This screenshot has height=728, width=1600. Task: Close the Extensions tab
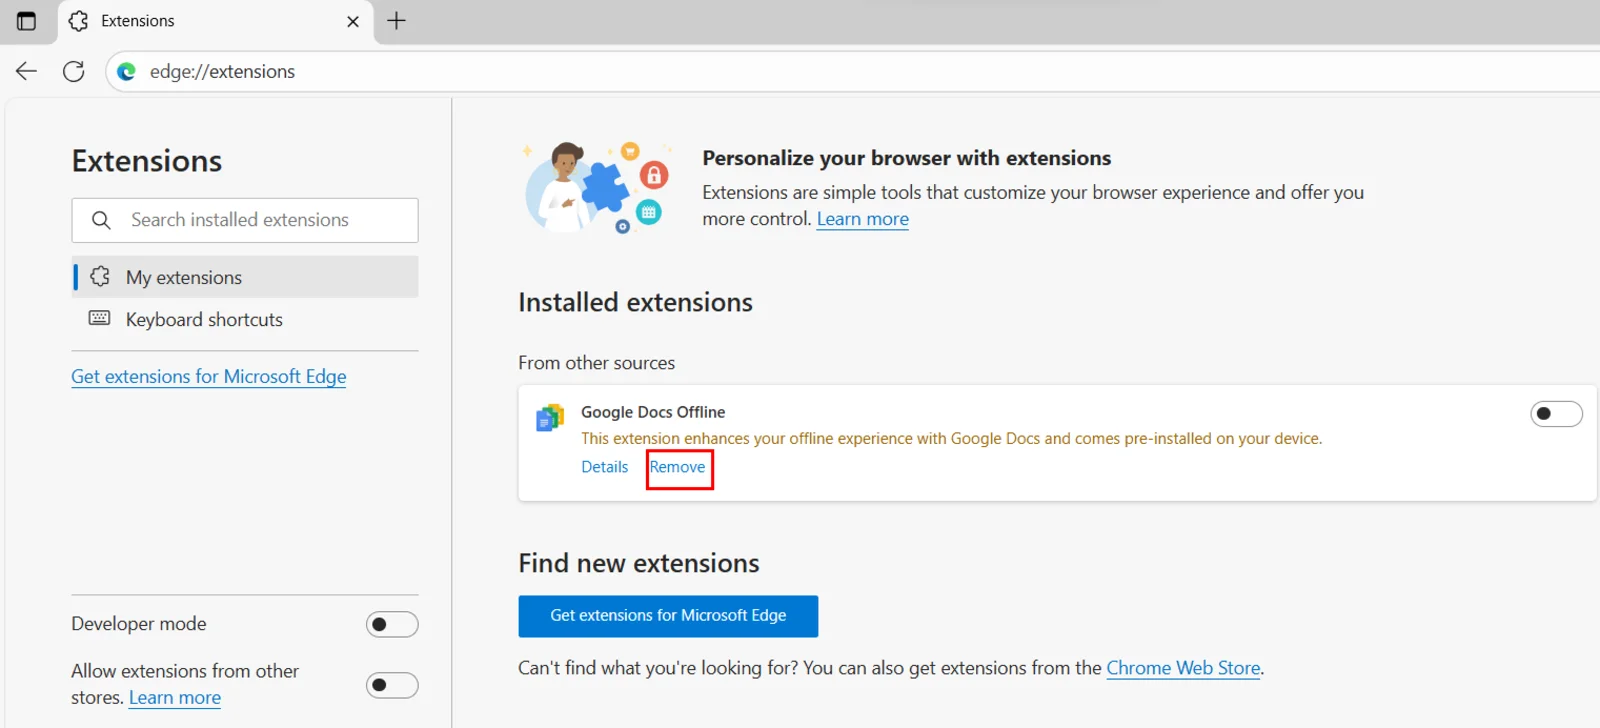(x=353, y=21)
